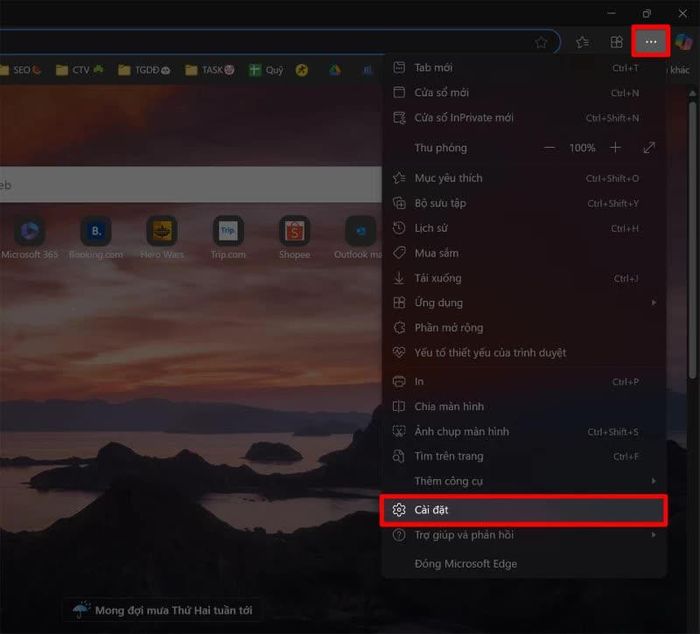Image resolution: width=700 pixels, height=634 pixels.
Task: Click the Google Drive bookmark icon
Action: 334,70
